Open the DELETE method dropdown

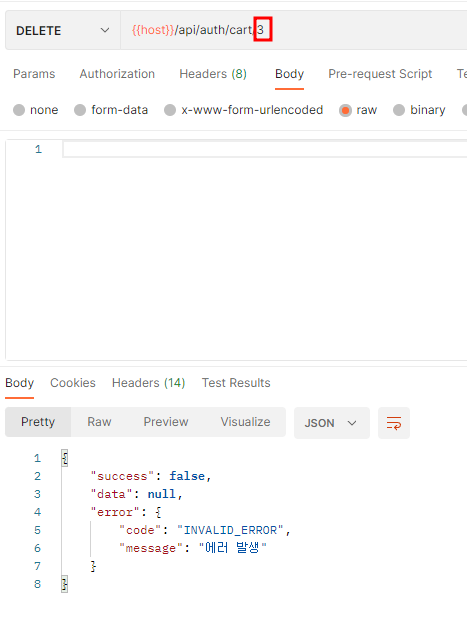[63, 31]
